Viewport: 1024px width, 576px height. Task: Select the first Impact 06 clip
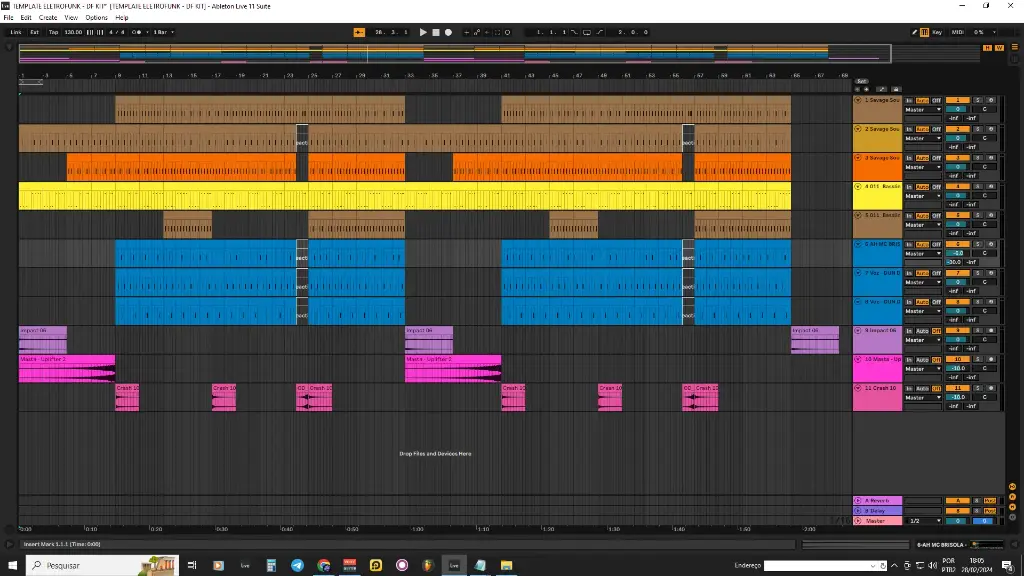click(42, 340)
